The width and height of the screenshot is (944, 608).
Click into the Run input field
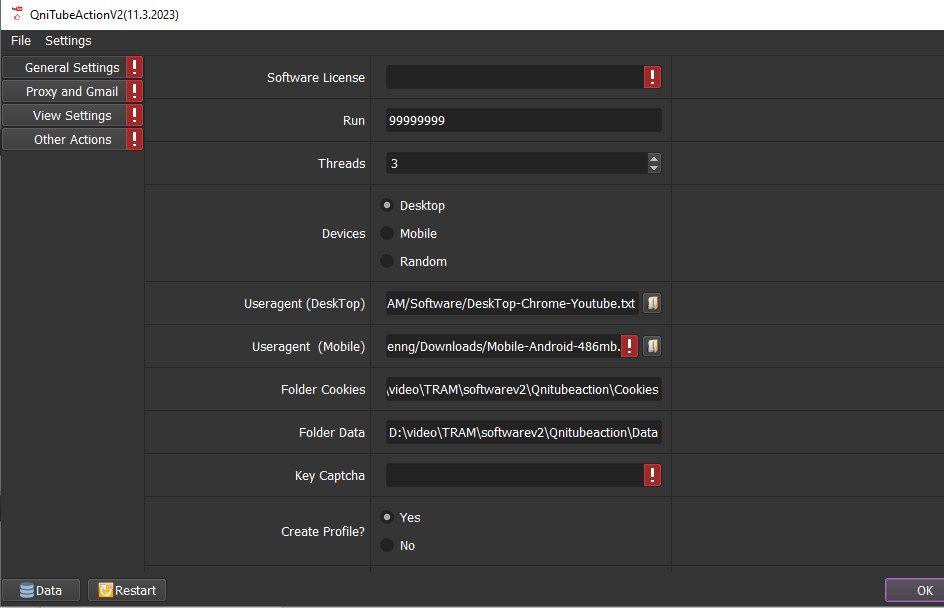pos(523,120)
